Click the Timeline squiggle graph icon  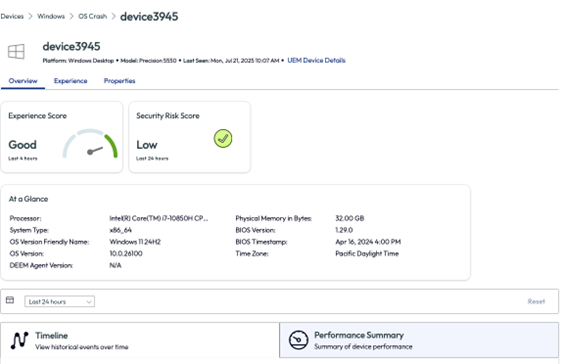[x=19, y=340]
